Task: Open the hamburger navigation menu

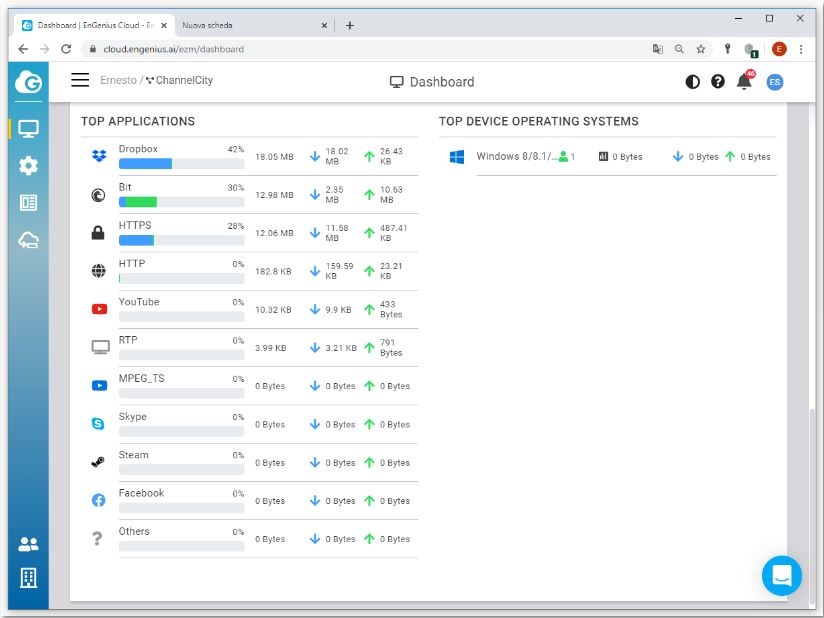Action: pos(80,81)
